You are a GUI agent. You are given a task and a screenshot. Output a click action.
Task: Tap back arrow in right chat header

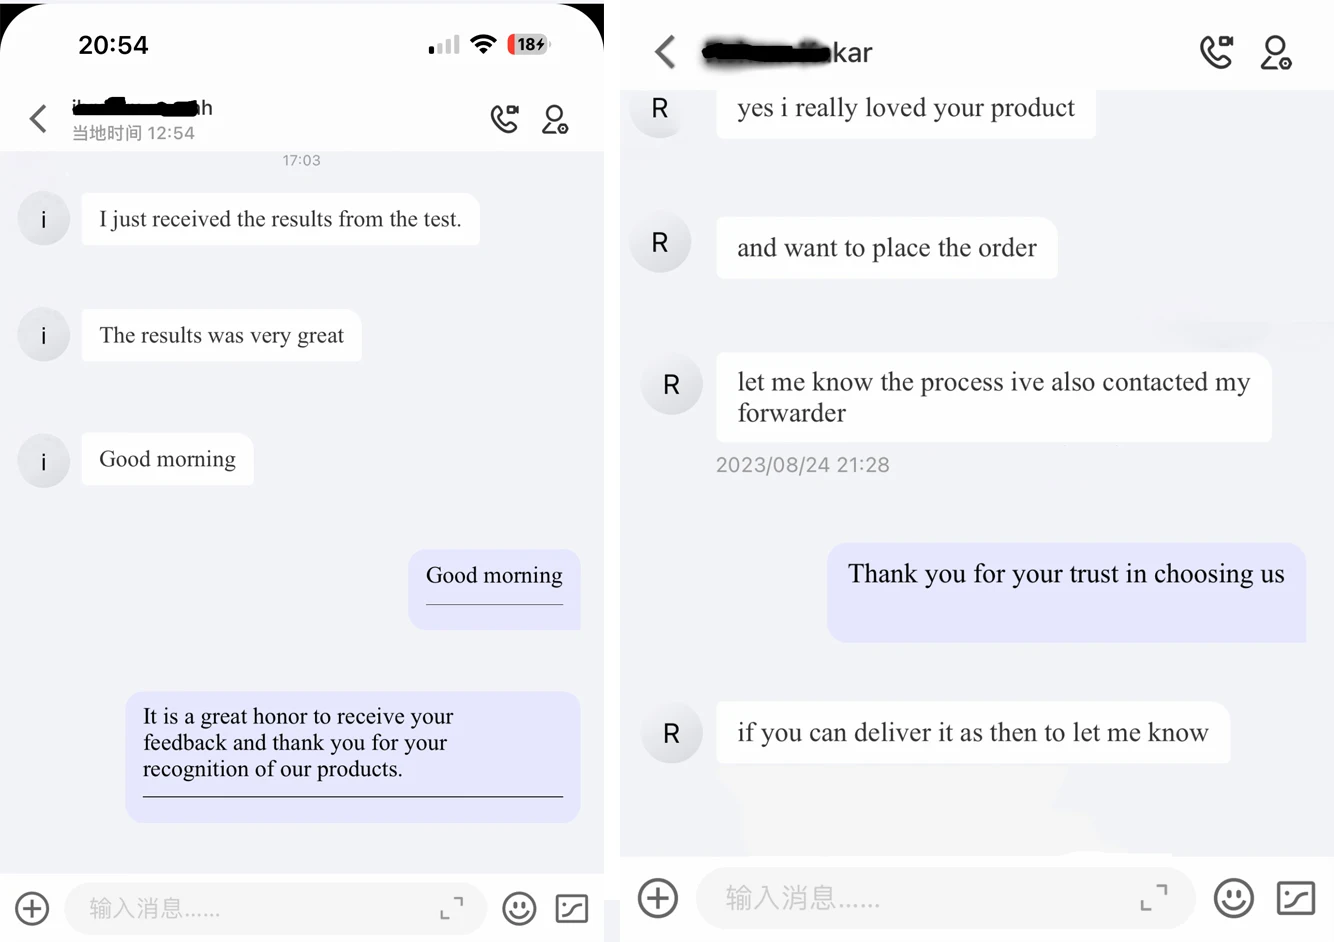(665, 52)
